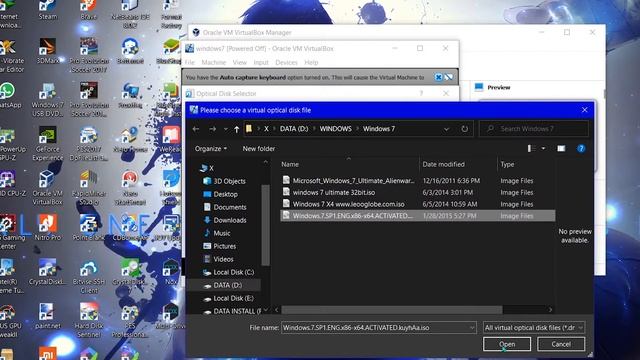Open File menu in windows7 VirtualBox window
This screenshot has height=360, width=640.
click(190, 62)
